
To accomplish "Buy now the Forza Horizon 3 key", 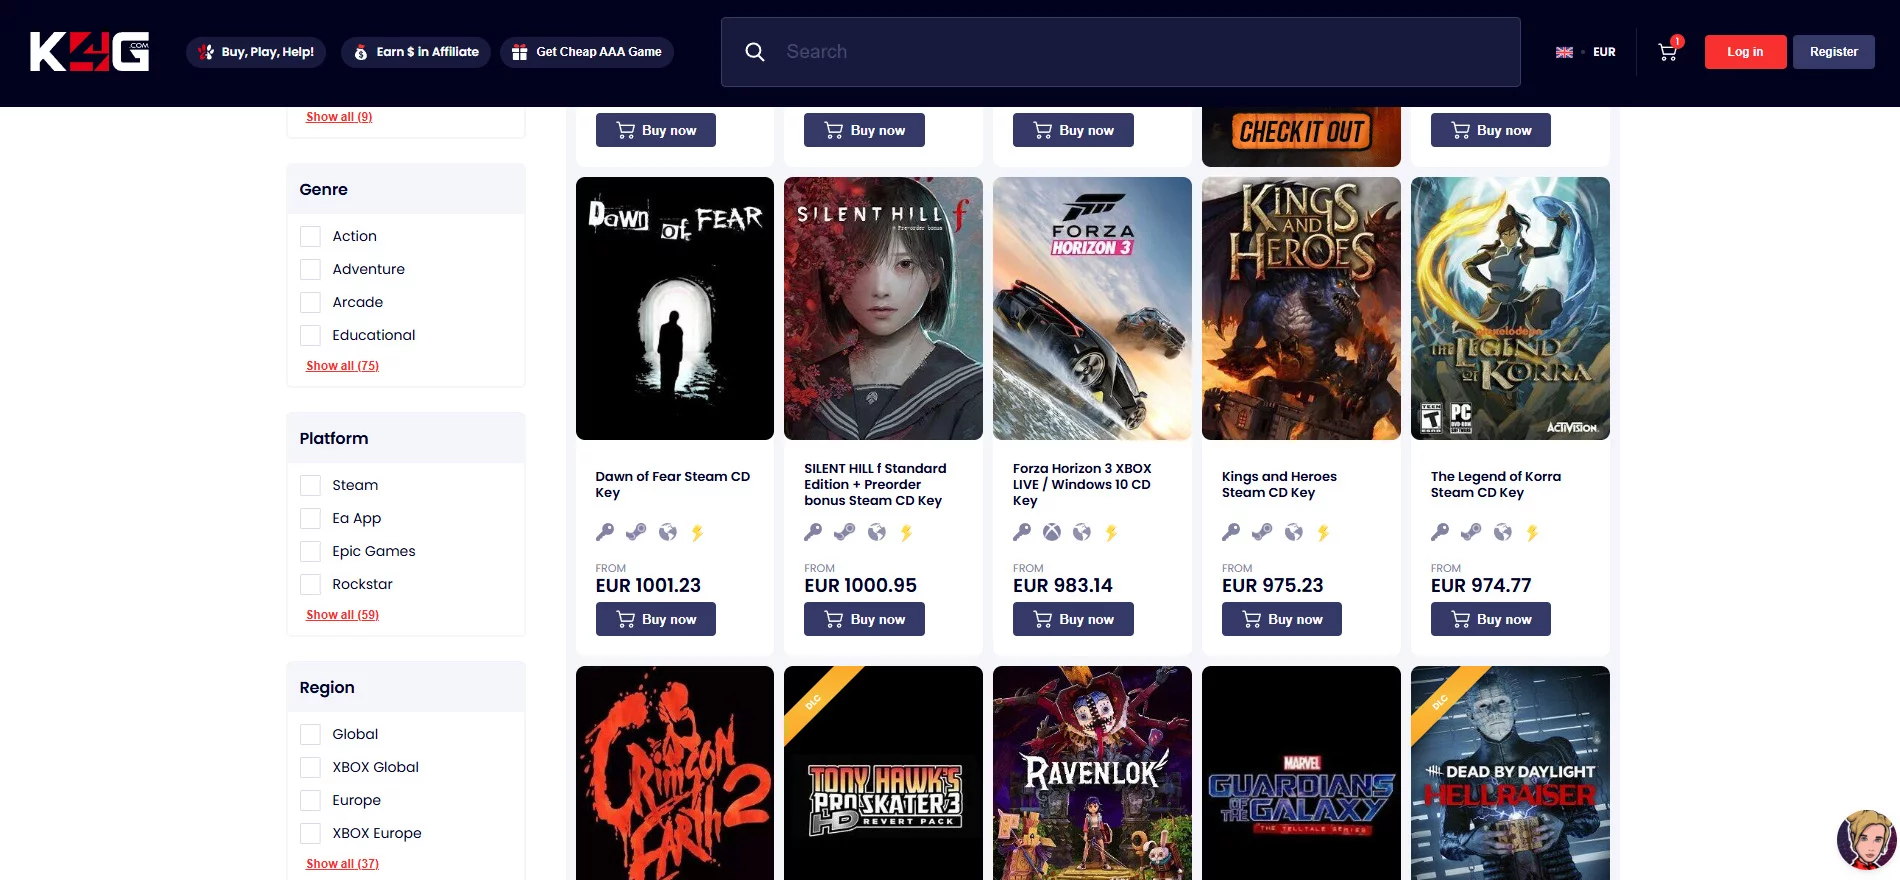I will click(1073, 619).
